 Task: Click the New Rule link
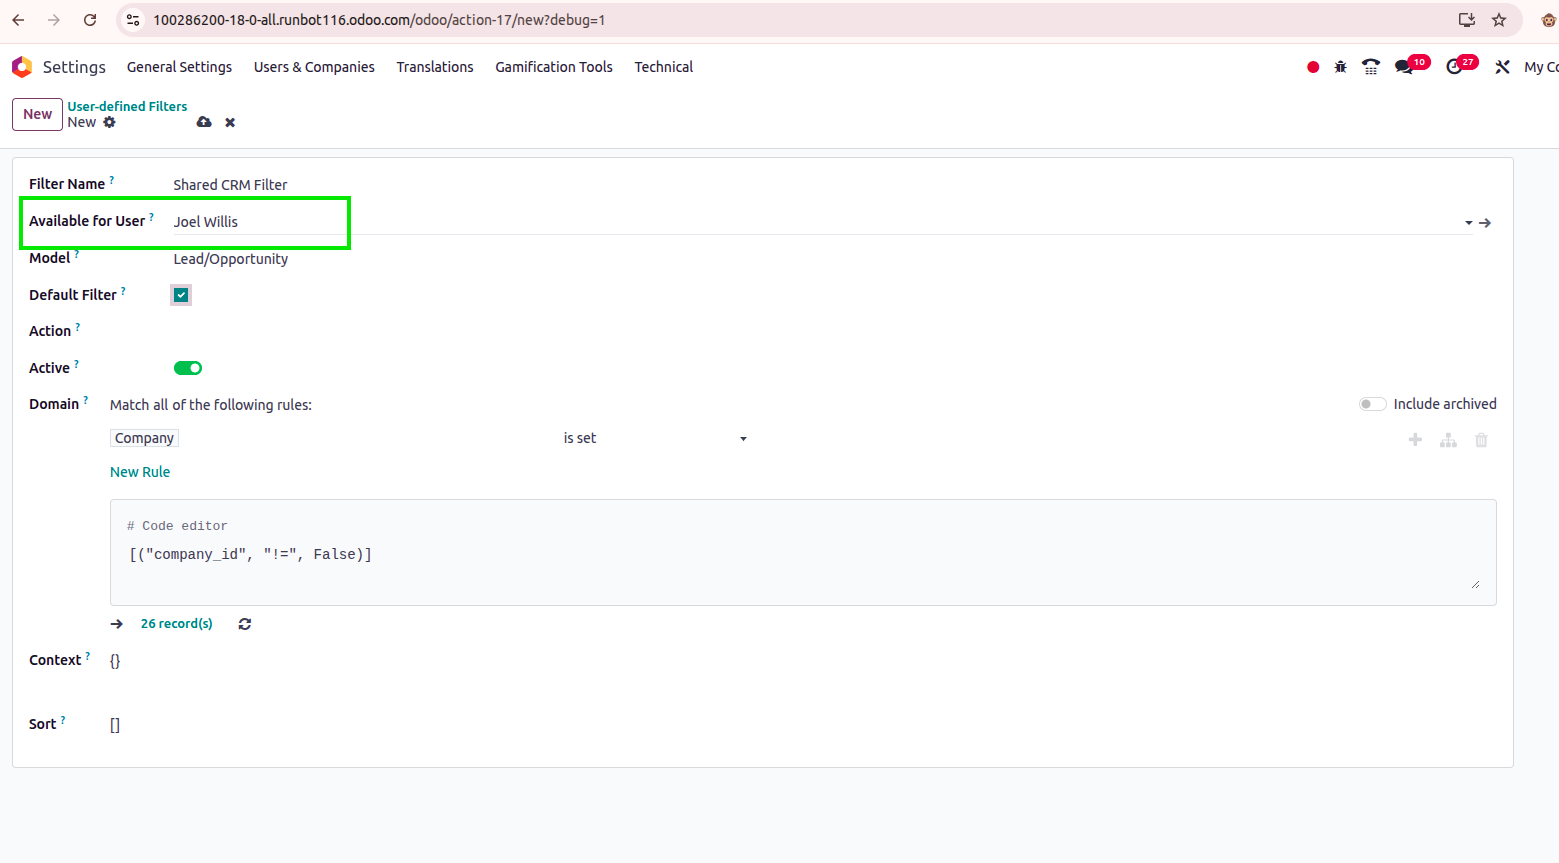coord(140,472)
